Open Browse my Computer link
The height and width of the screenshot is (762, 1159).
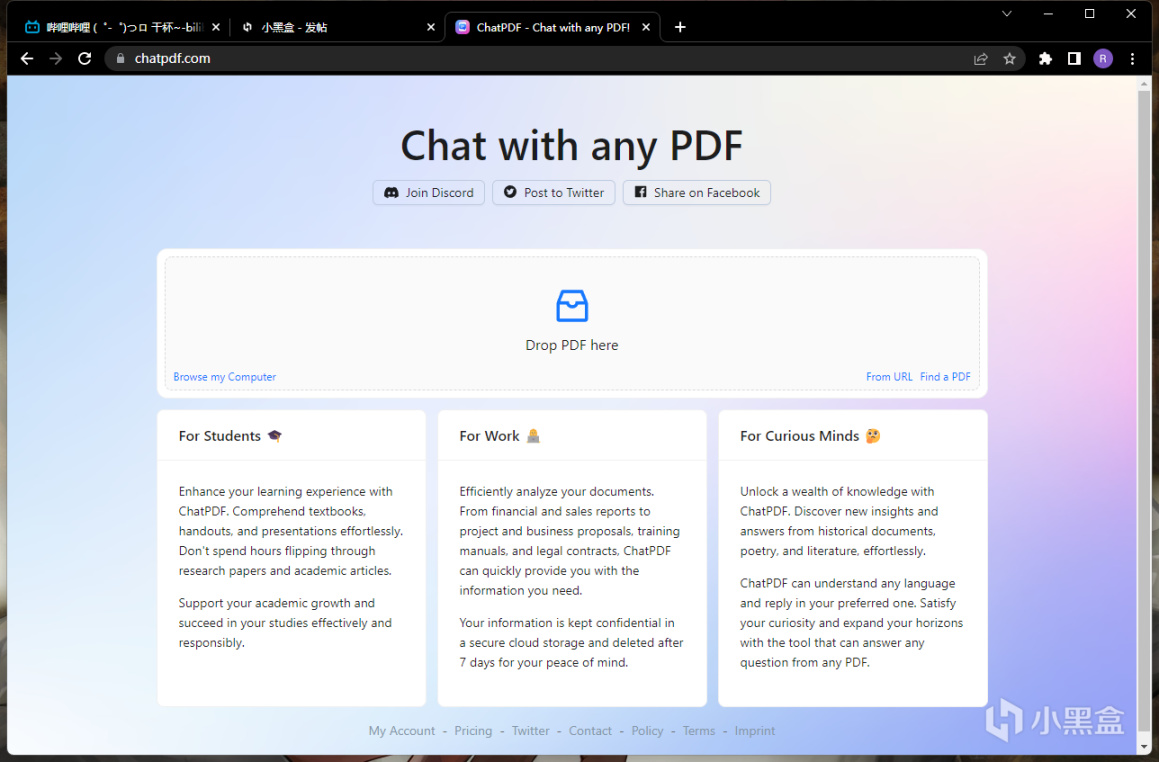pos(225,376)
